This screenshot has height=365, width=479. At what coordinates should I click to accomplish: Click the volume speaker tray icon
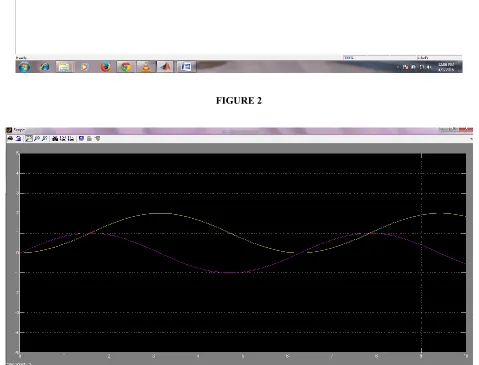pyautogui.click(x=429, y=67)
